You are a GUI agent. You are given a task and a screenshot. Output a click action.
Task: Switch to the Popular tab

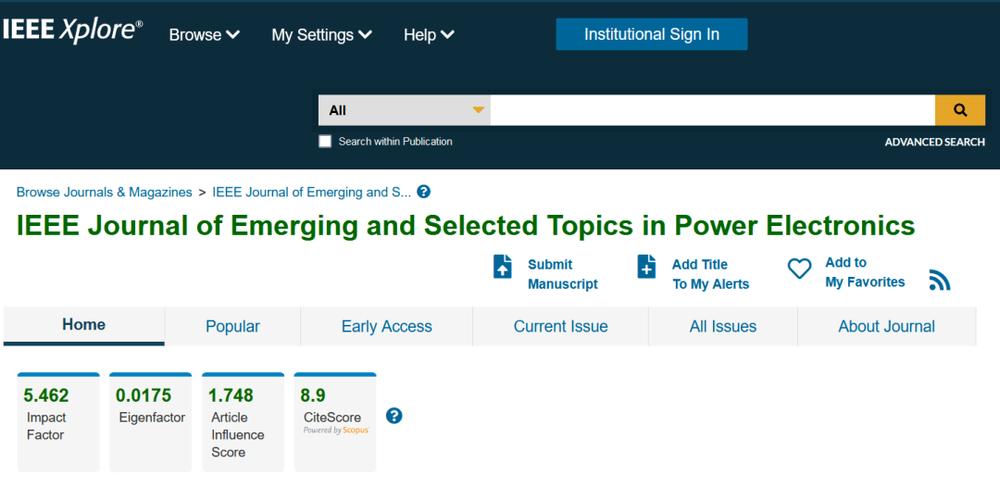(233, 327)
